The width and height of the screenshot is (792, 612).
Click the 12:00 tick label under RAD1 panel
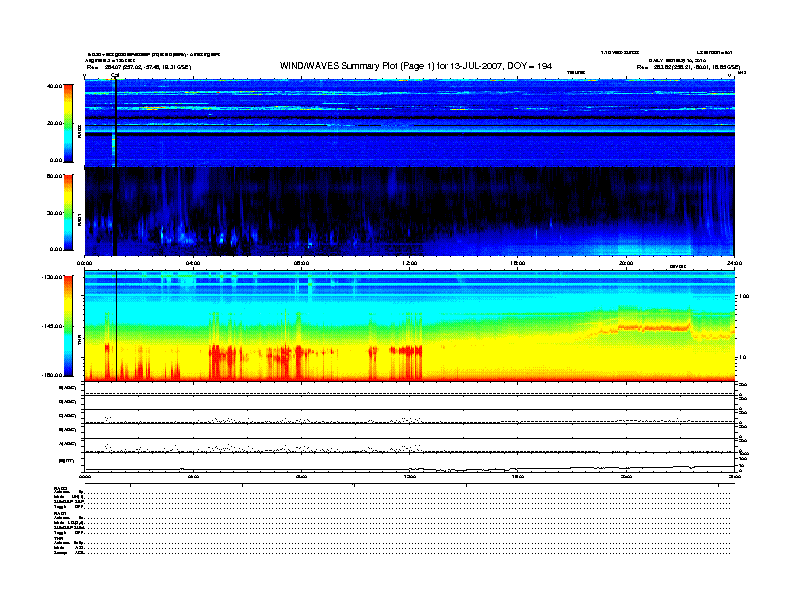coord(410,263)
